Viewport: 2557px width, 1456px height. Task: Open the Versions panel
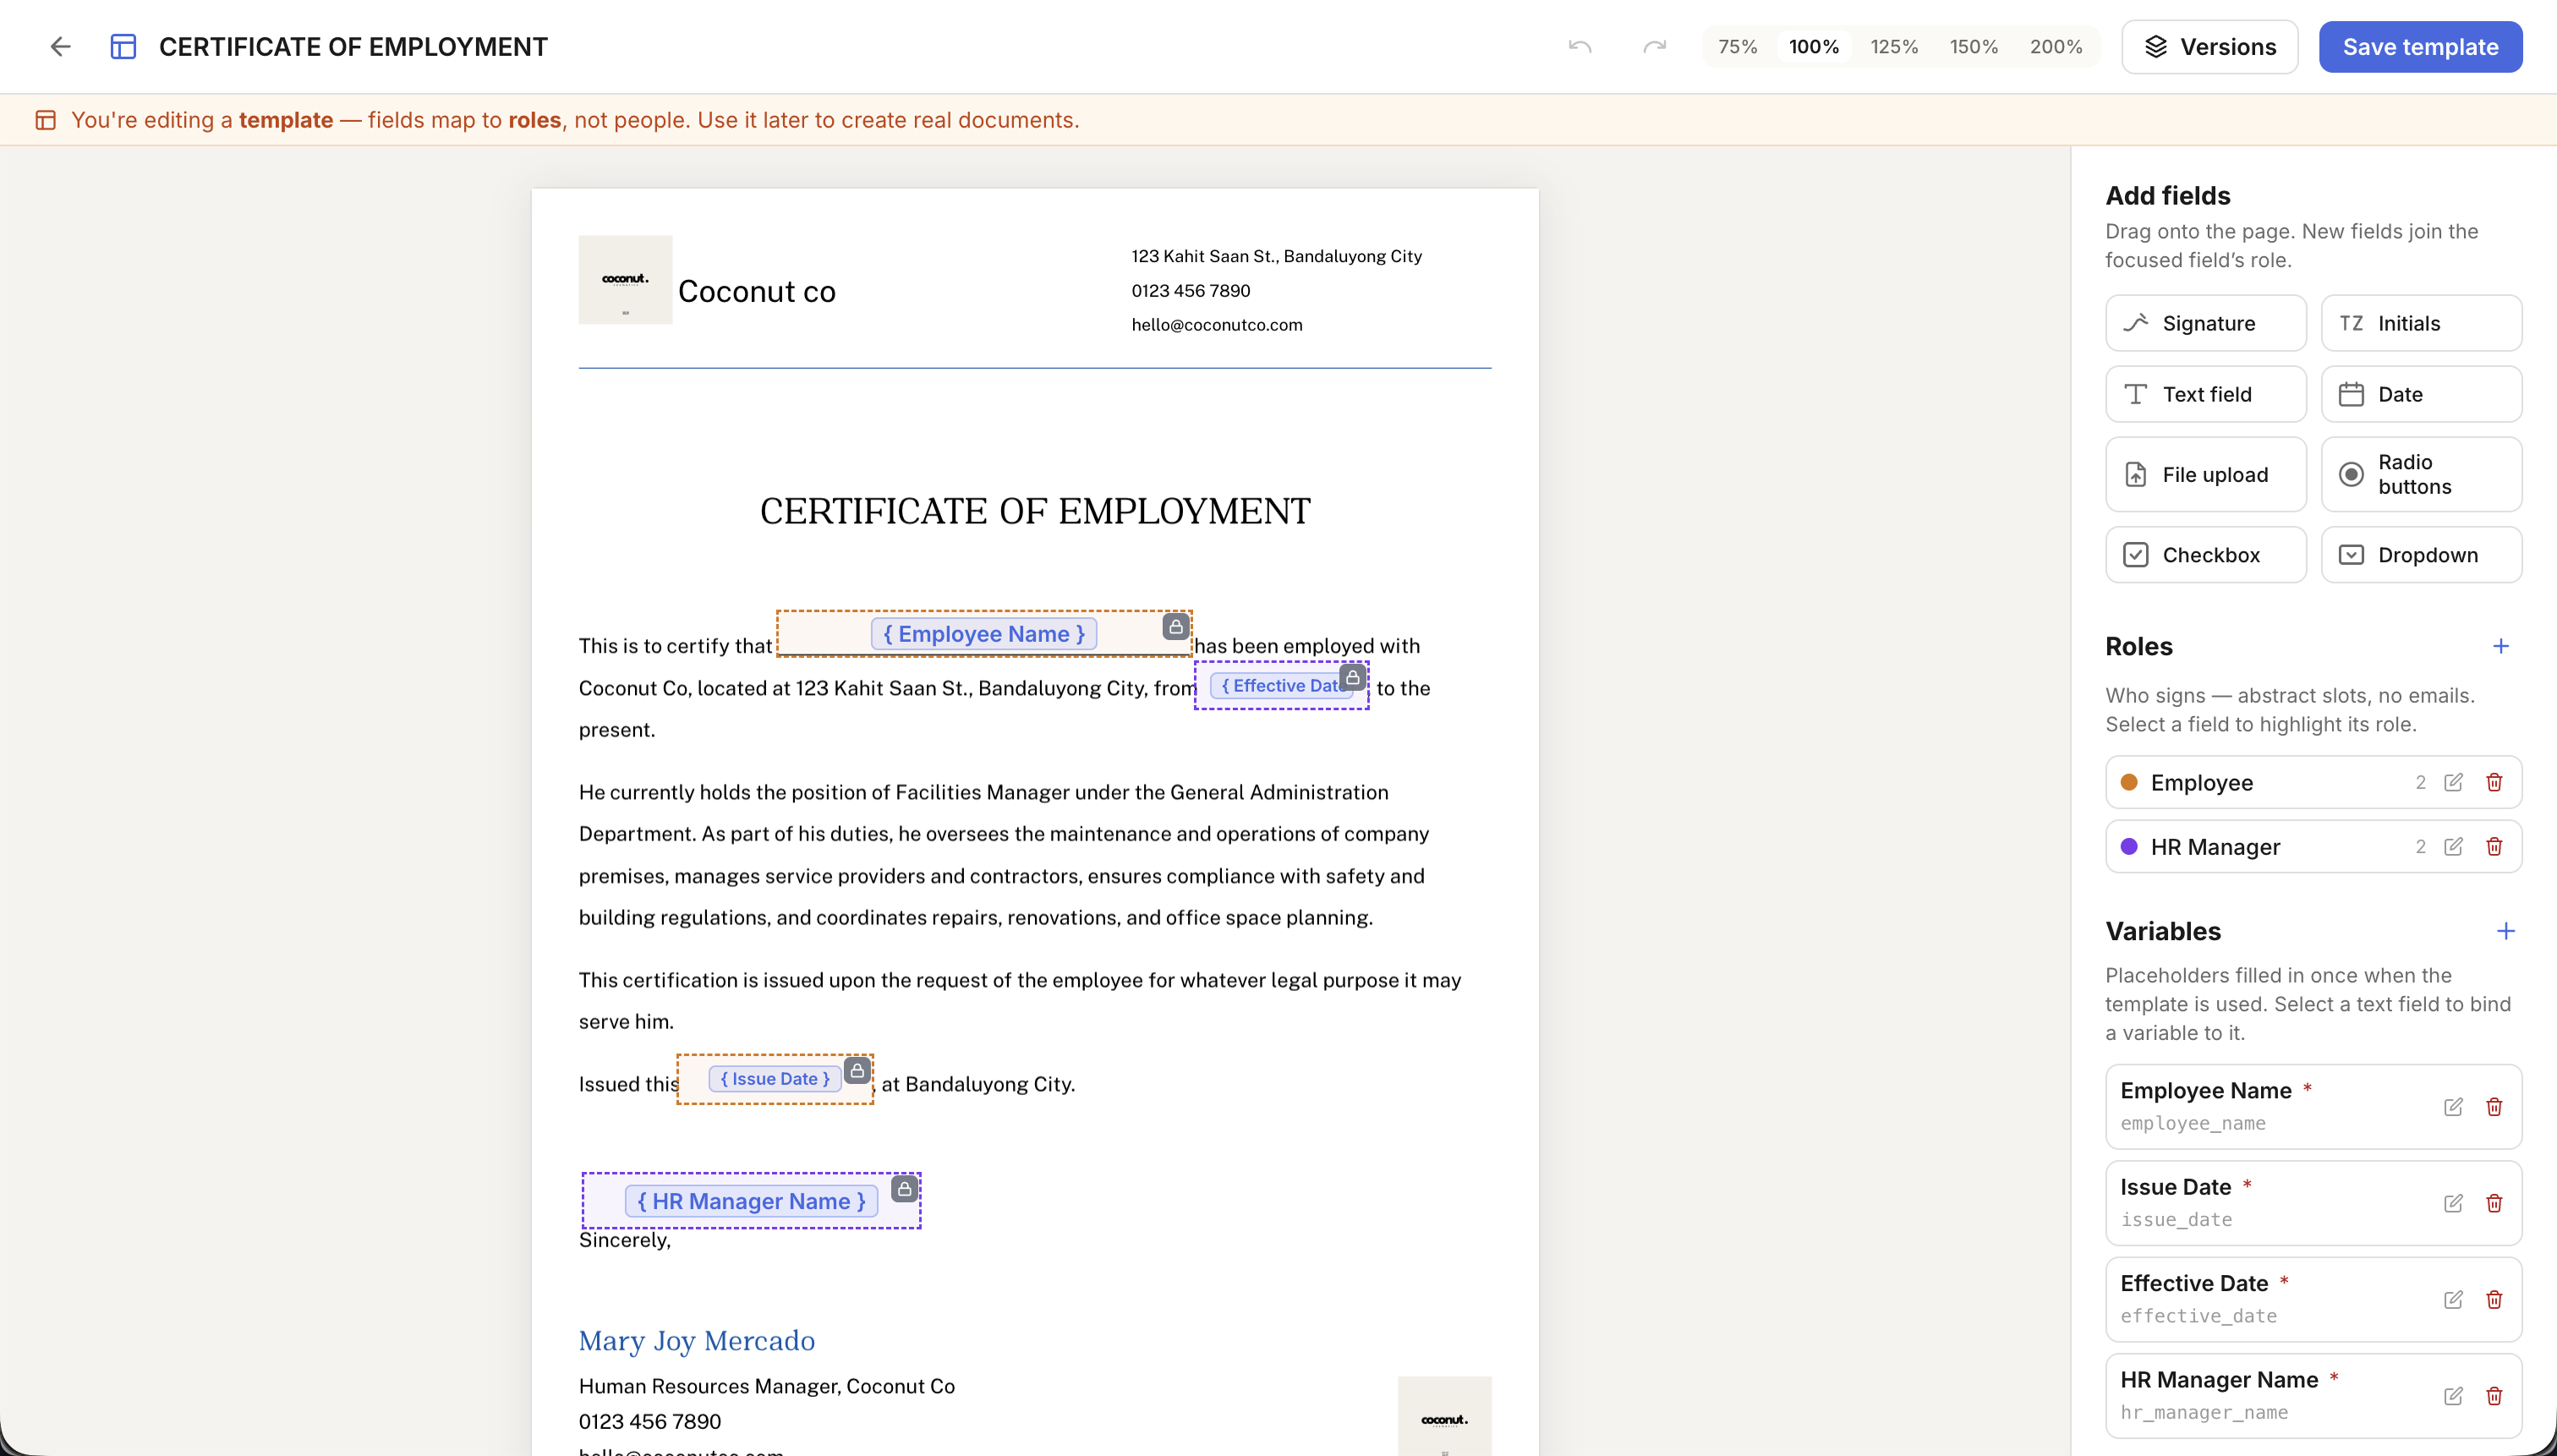point(2210,47)
